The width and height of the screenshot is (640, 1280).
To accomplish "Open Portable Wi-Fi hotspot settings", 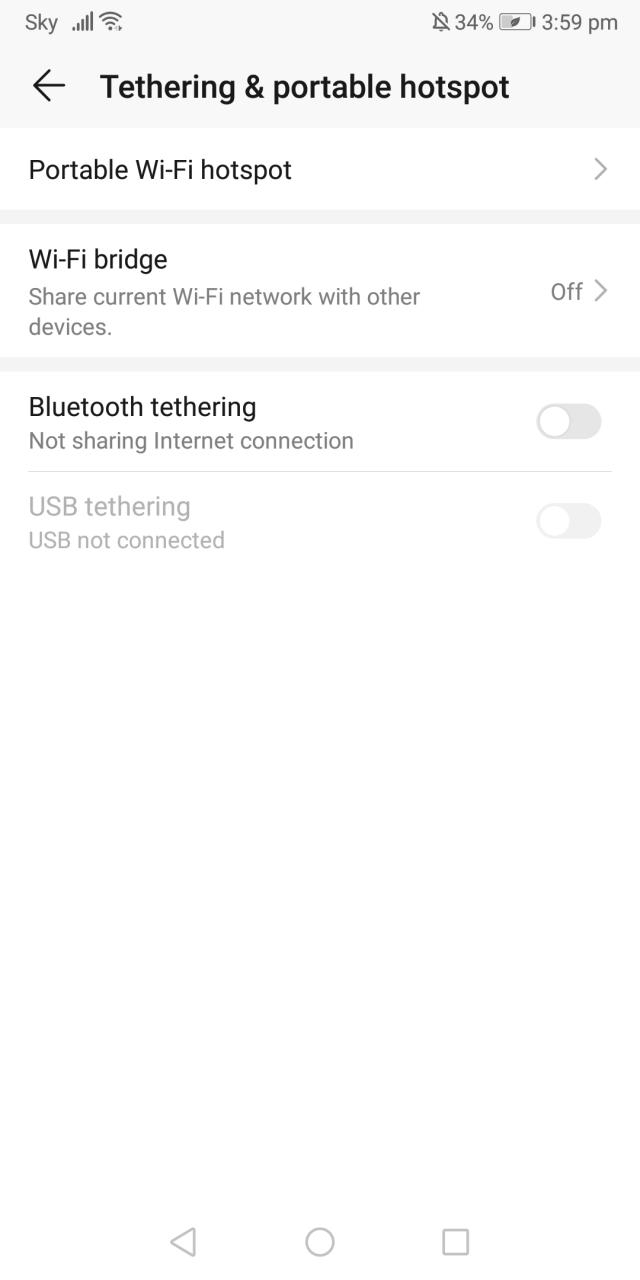I will 320,169.
